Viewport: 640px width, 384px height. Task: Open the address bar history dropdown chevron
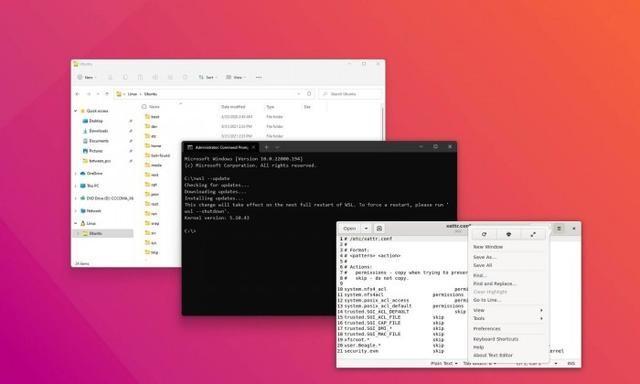[299, 94]
